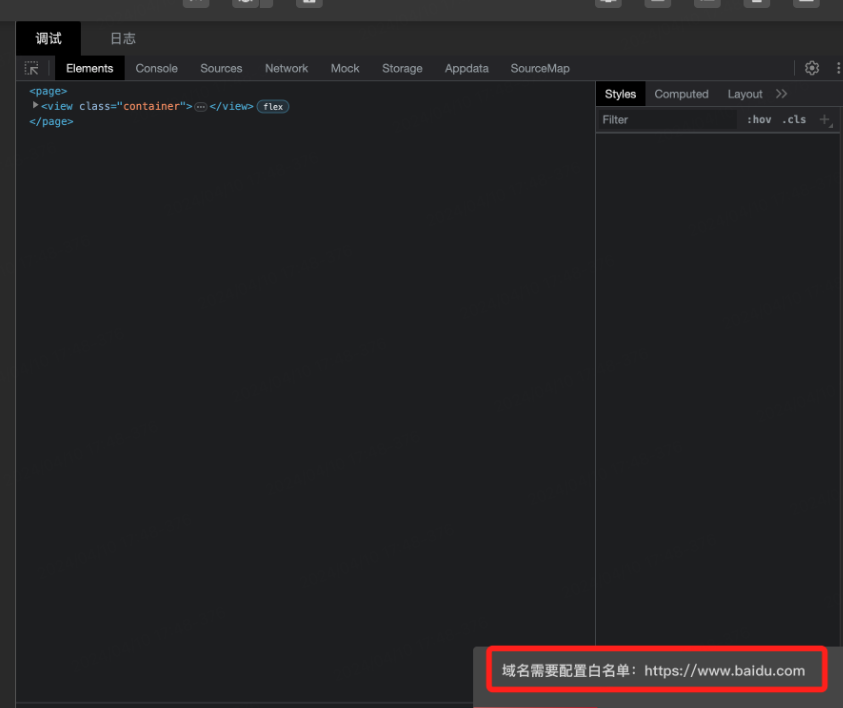Viewport: 843px width, 708px height.
Task: Show the Appdata tab
Action: (467, 68)
